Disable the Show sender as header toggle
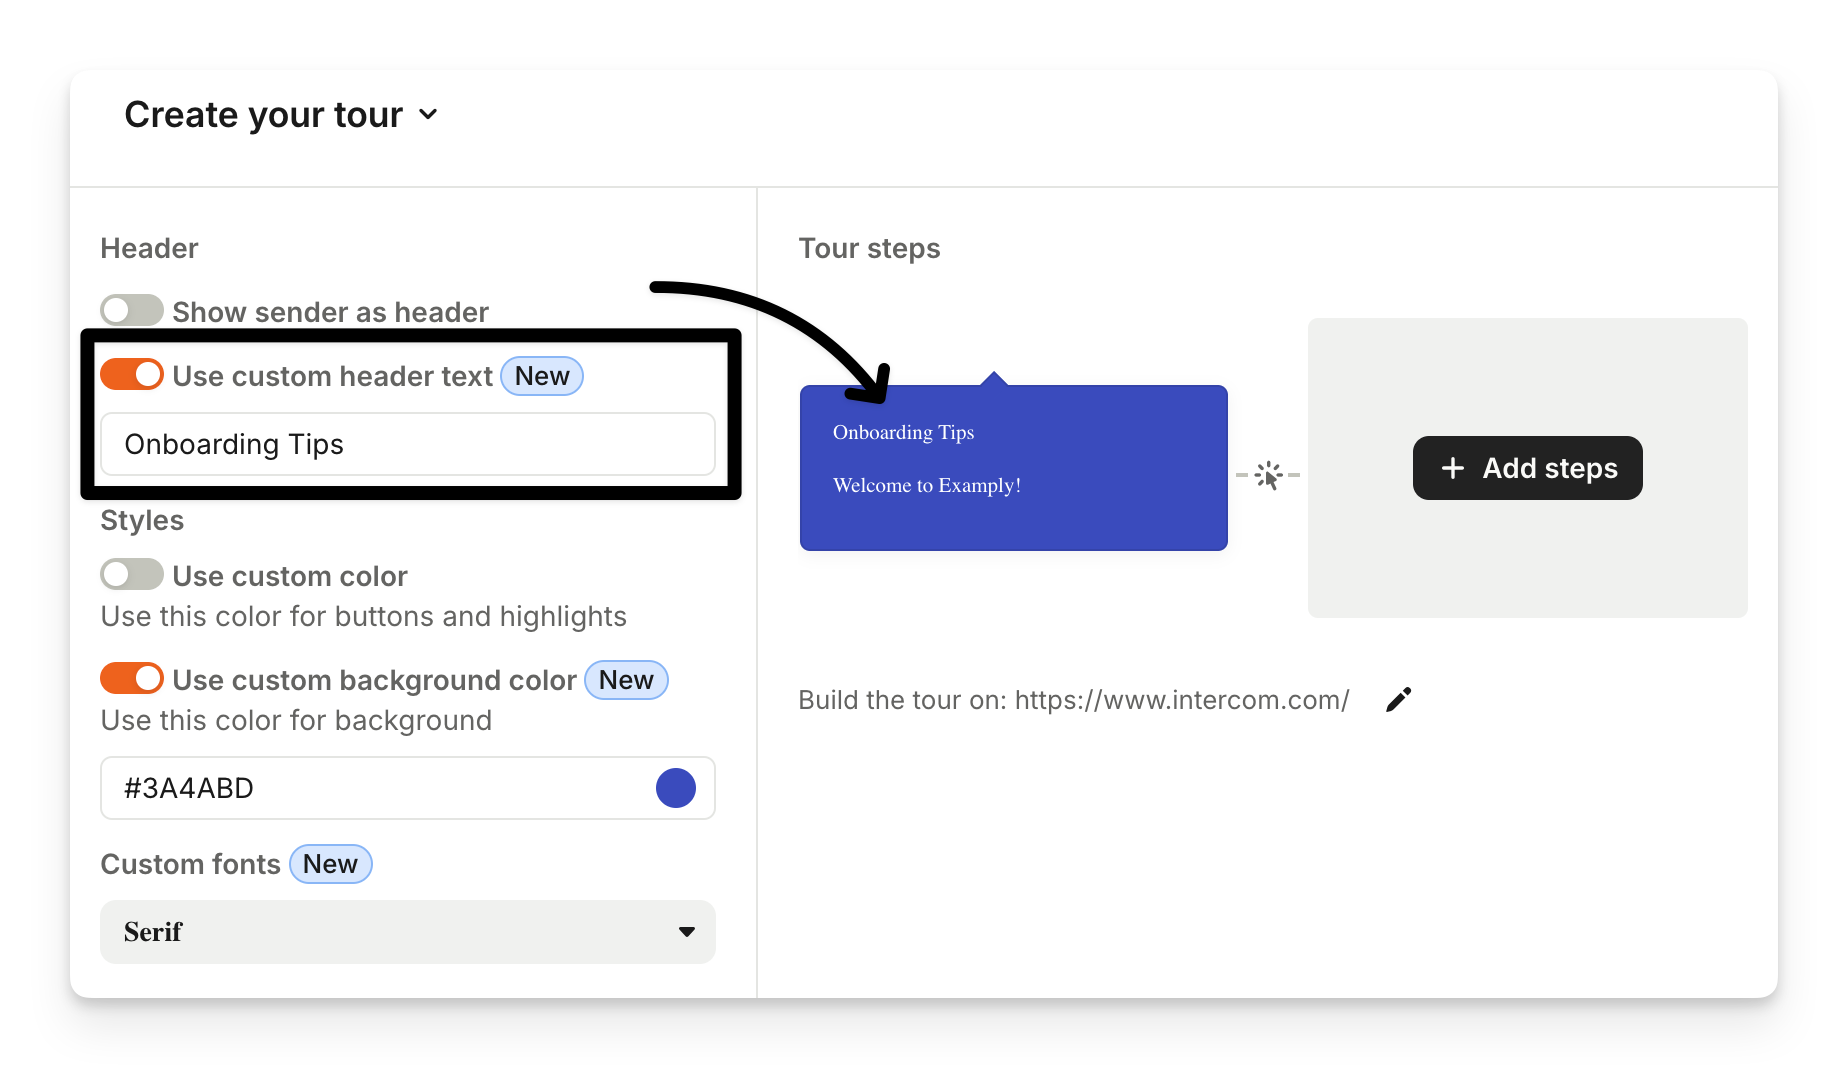Viewport: 1848px width, 1068px height. click(131, 310)
